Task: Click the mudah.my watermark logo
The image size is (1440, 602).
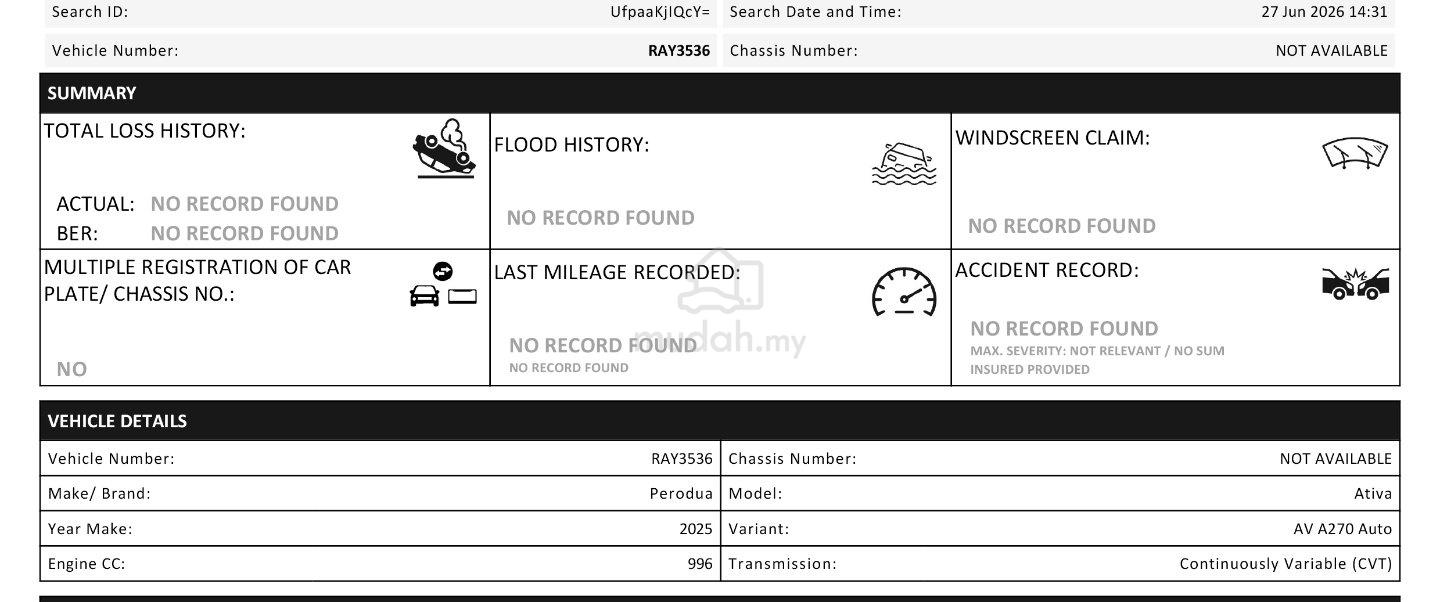Action: 720,305
